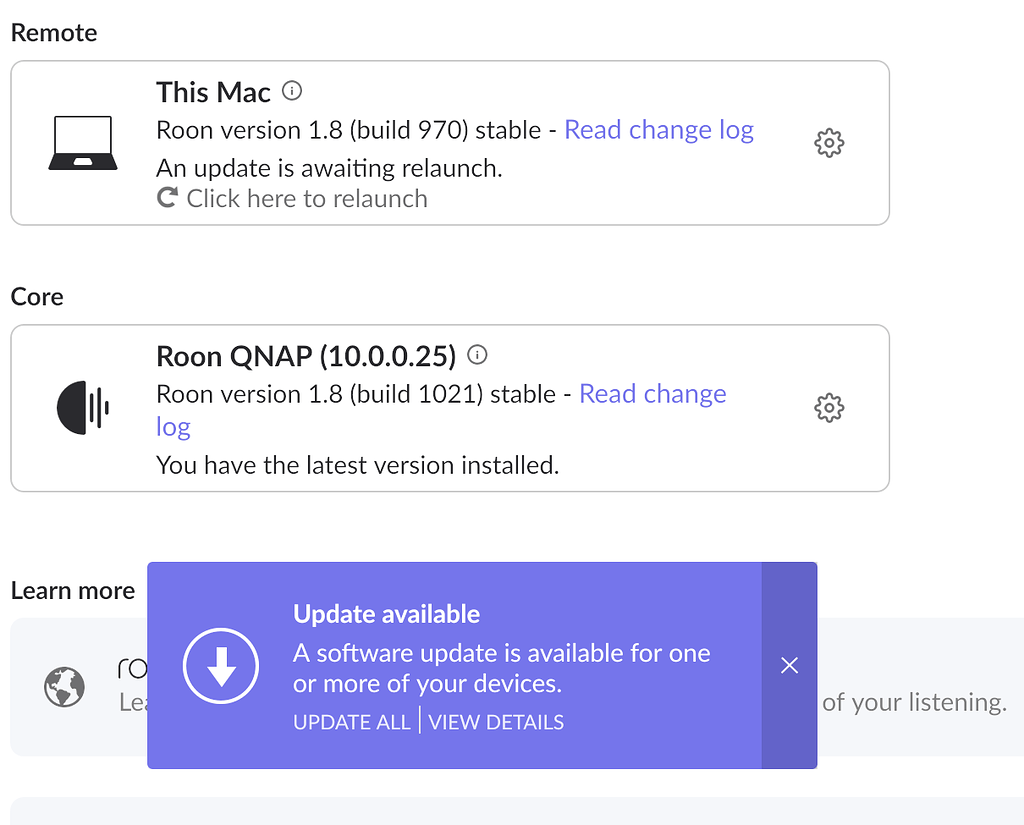This screenshot has height=825, width=1024.
Task: Click the globe icon in Learn more section
Action: click(x=64, y=686)
